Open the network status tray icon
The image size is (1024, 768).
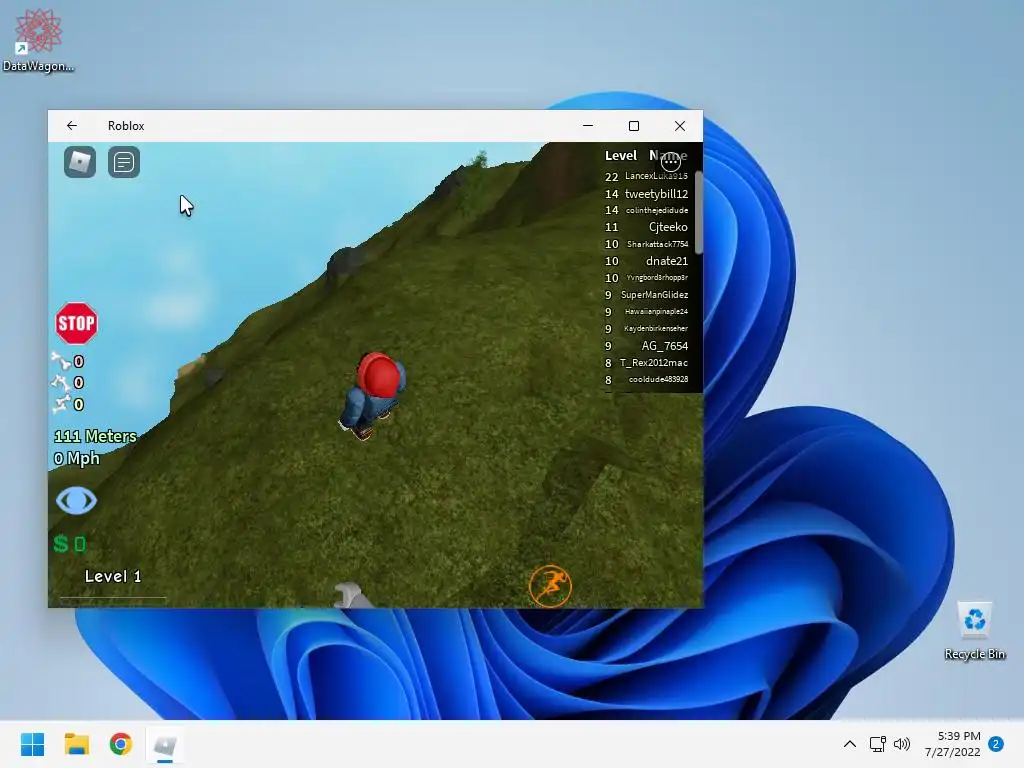[x=878, y=744]
